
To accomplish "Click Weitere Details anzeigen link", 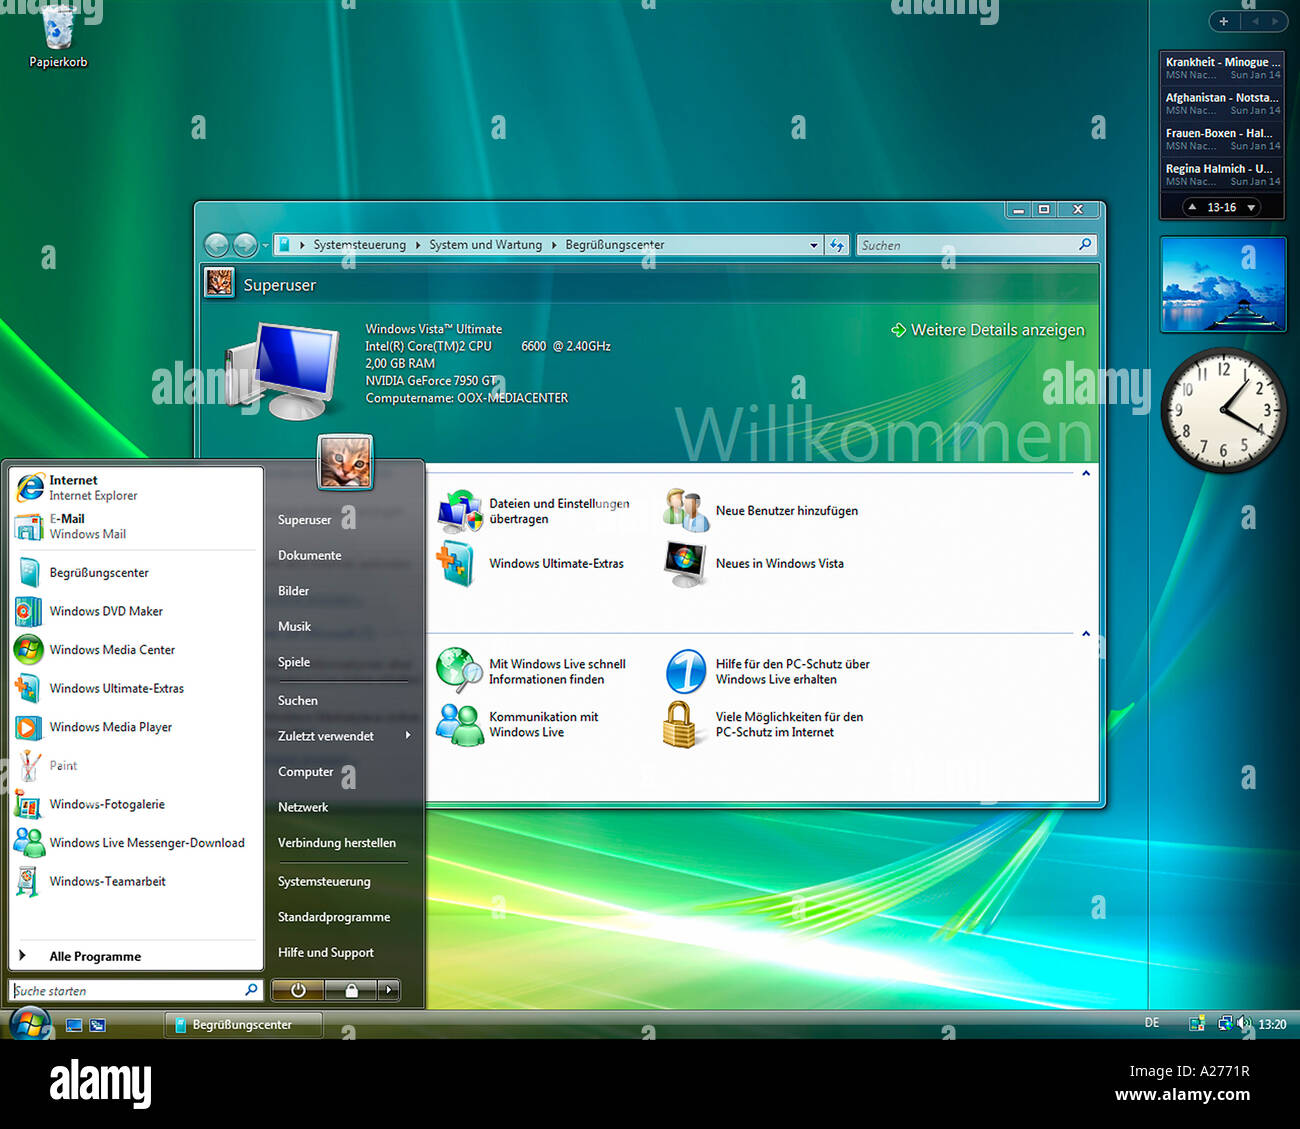I will pyautogui.click(x=988, y=330).
